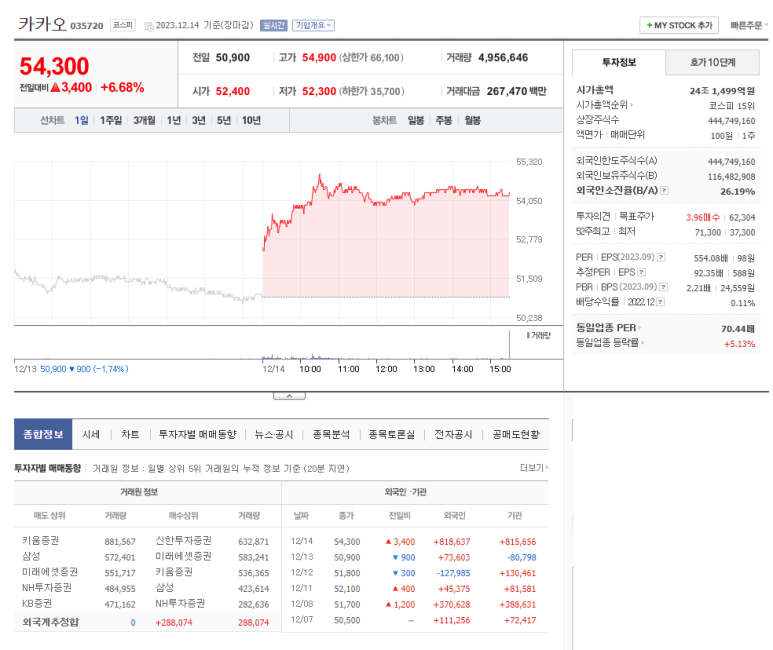
Task: Click the 거래원 정보 table header
Action: [139, 492]
